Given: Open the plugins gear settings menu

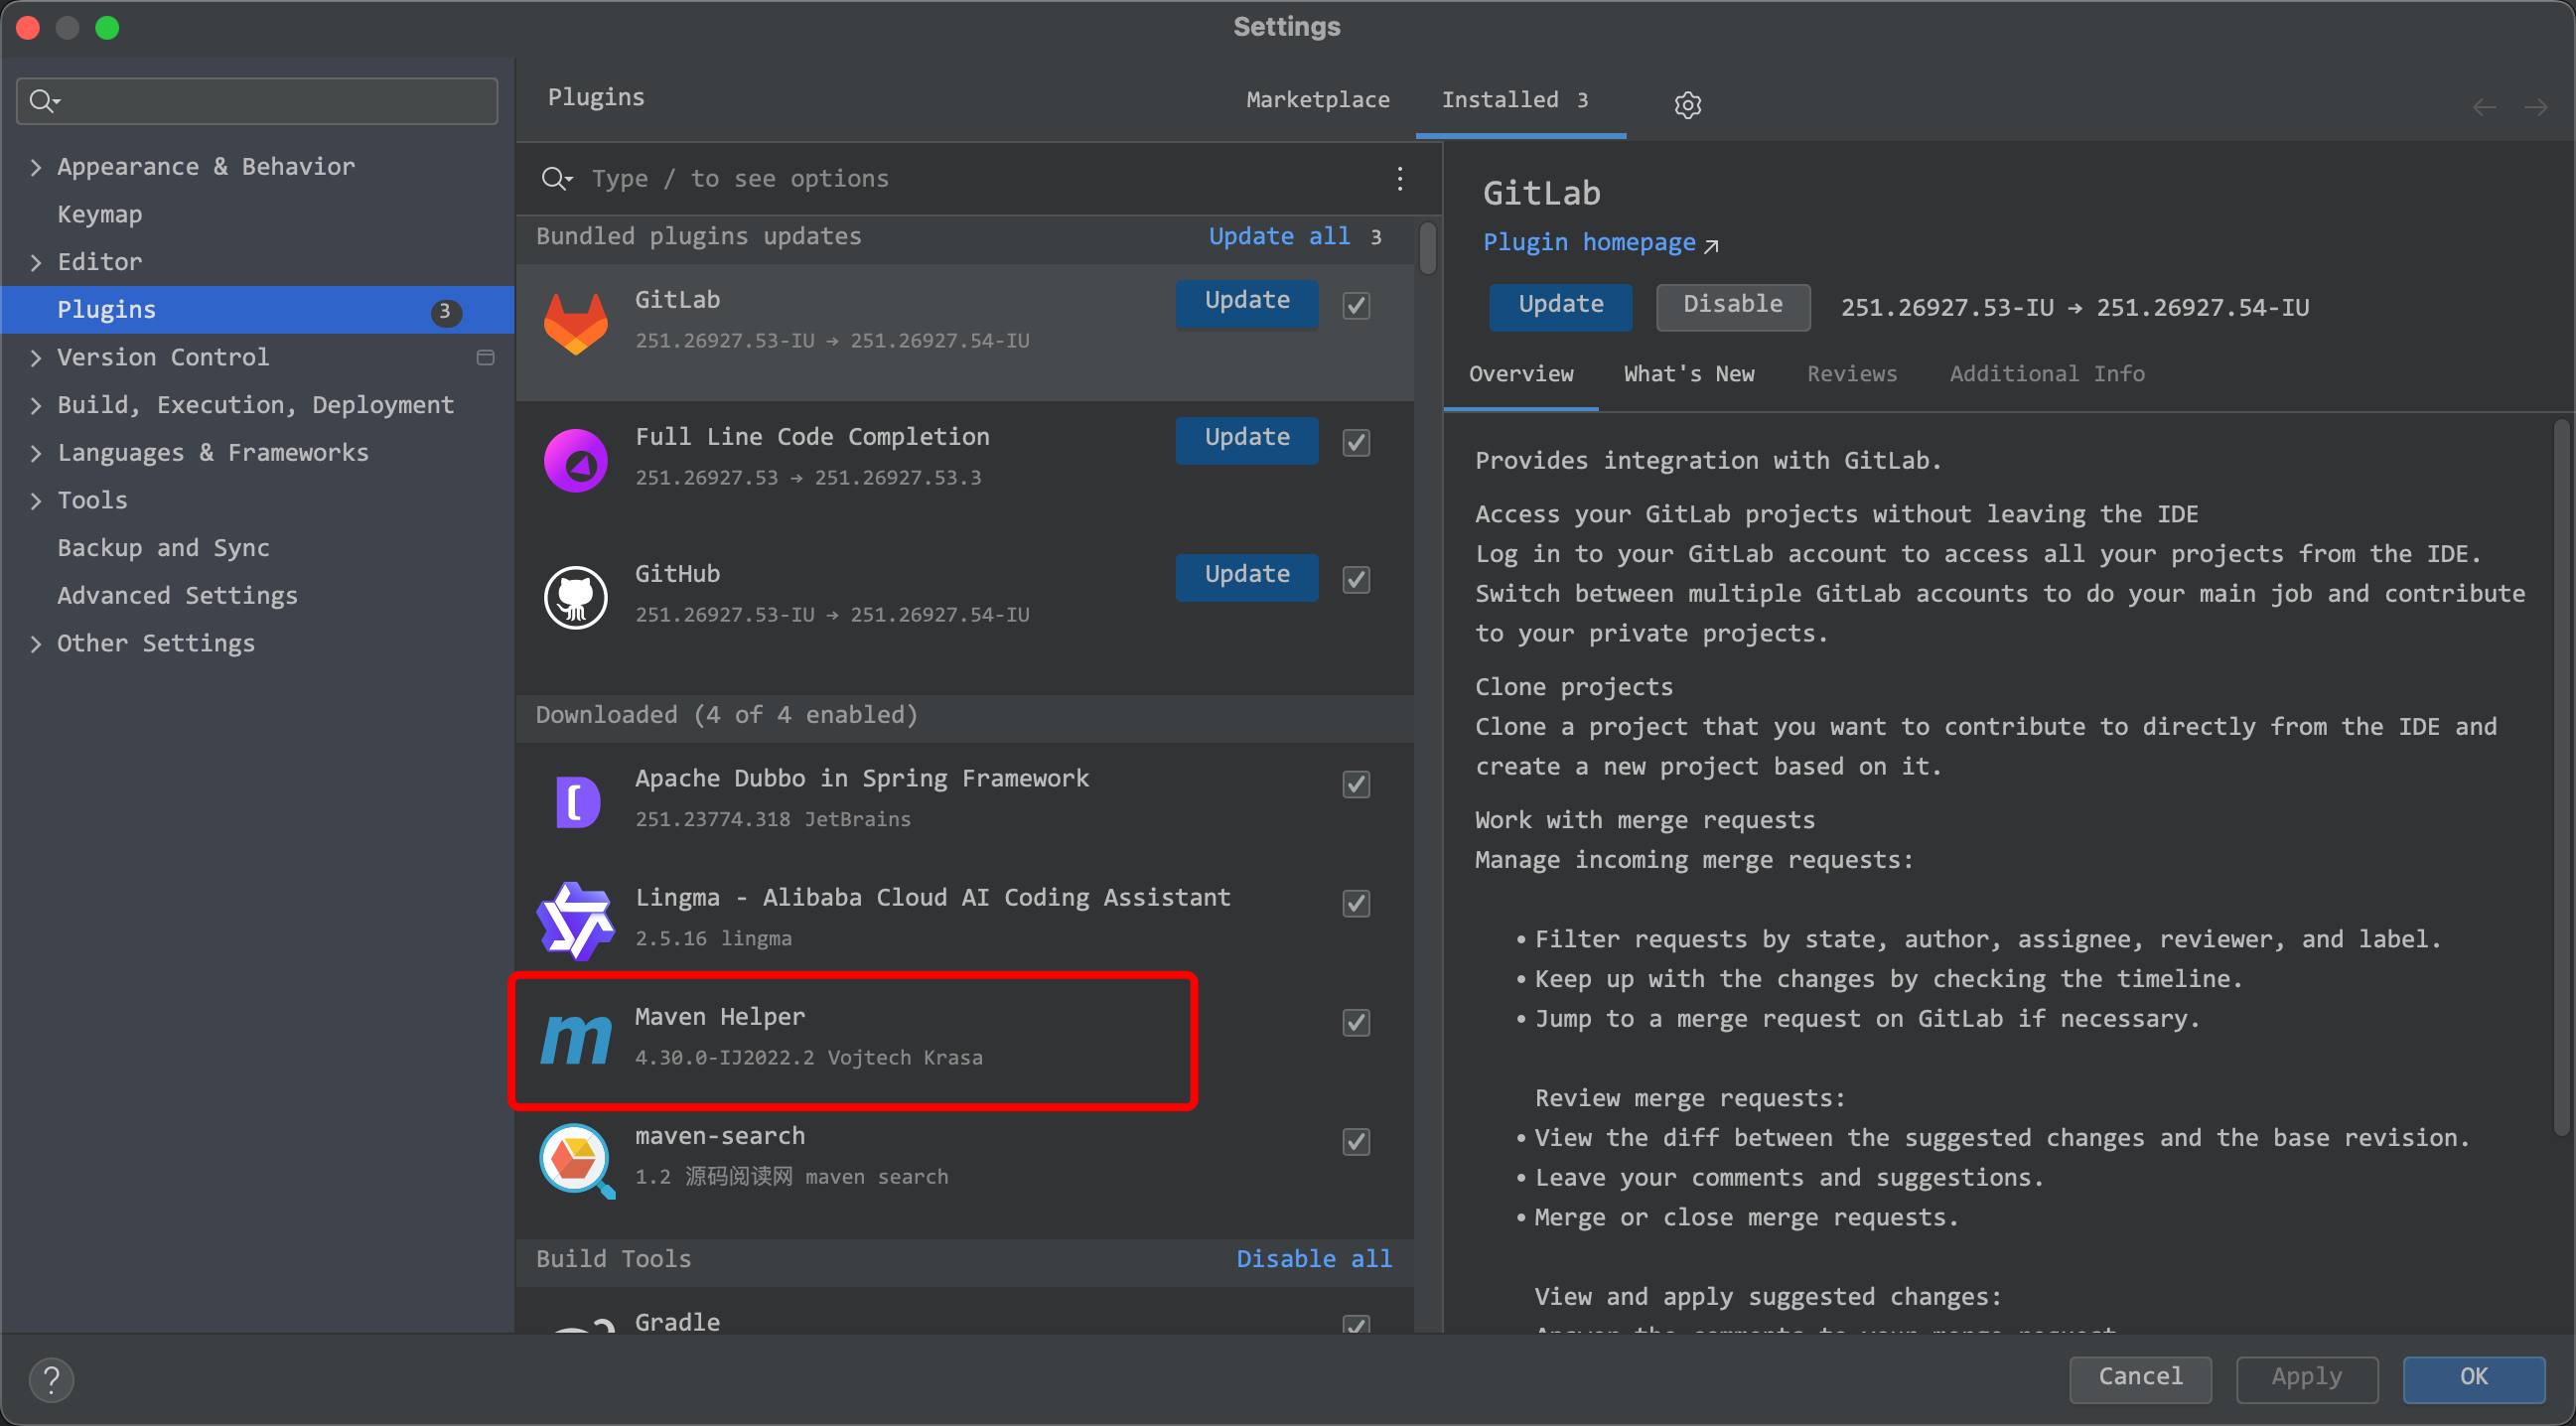Looking at the screenshot, I should point(1687,104).
